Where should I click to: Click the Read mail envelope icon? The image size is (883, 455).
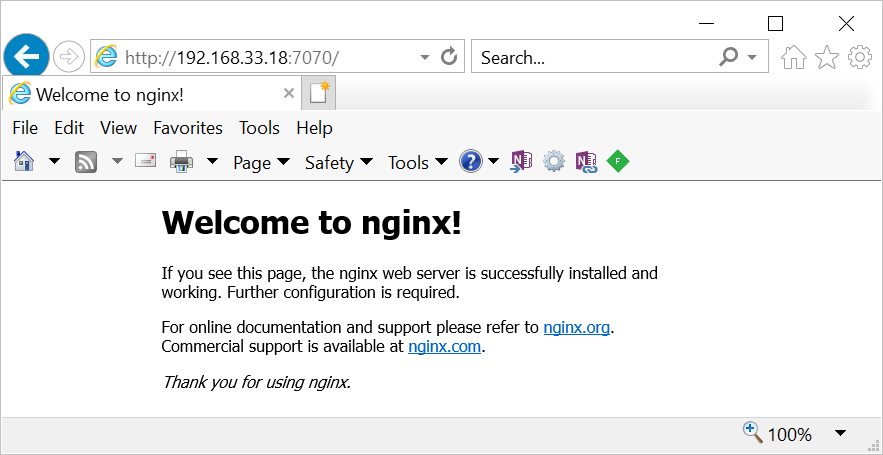pos(145,161)
